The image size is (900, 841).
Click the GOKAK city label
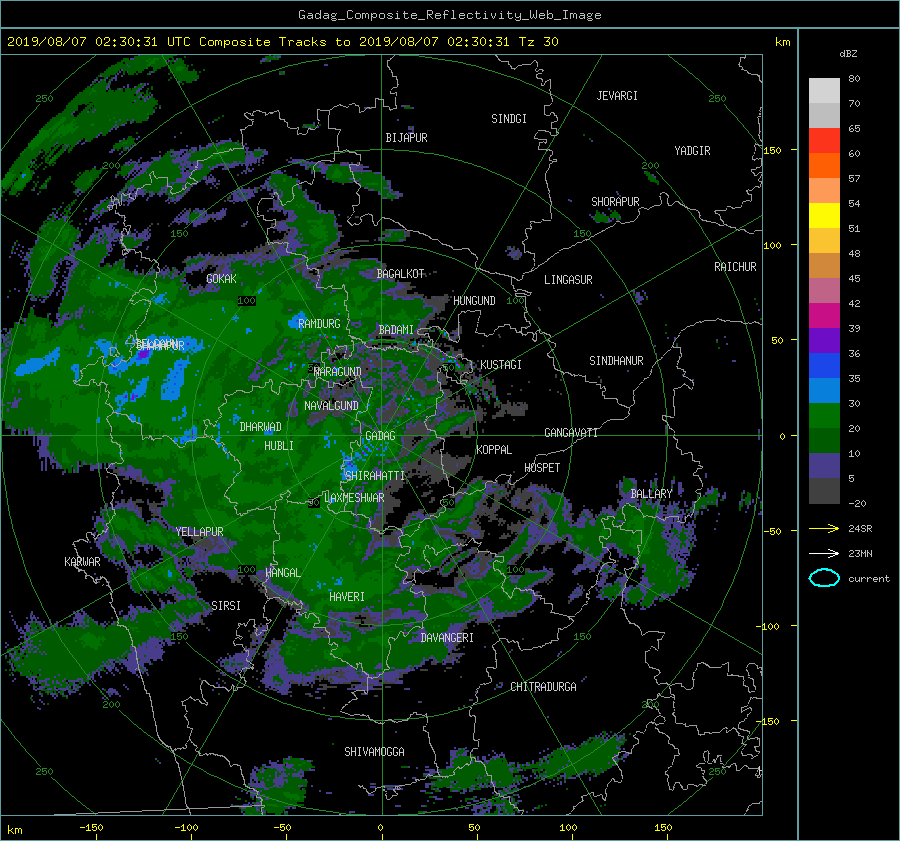click(221, 279)
